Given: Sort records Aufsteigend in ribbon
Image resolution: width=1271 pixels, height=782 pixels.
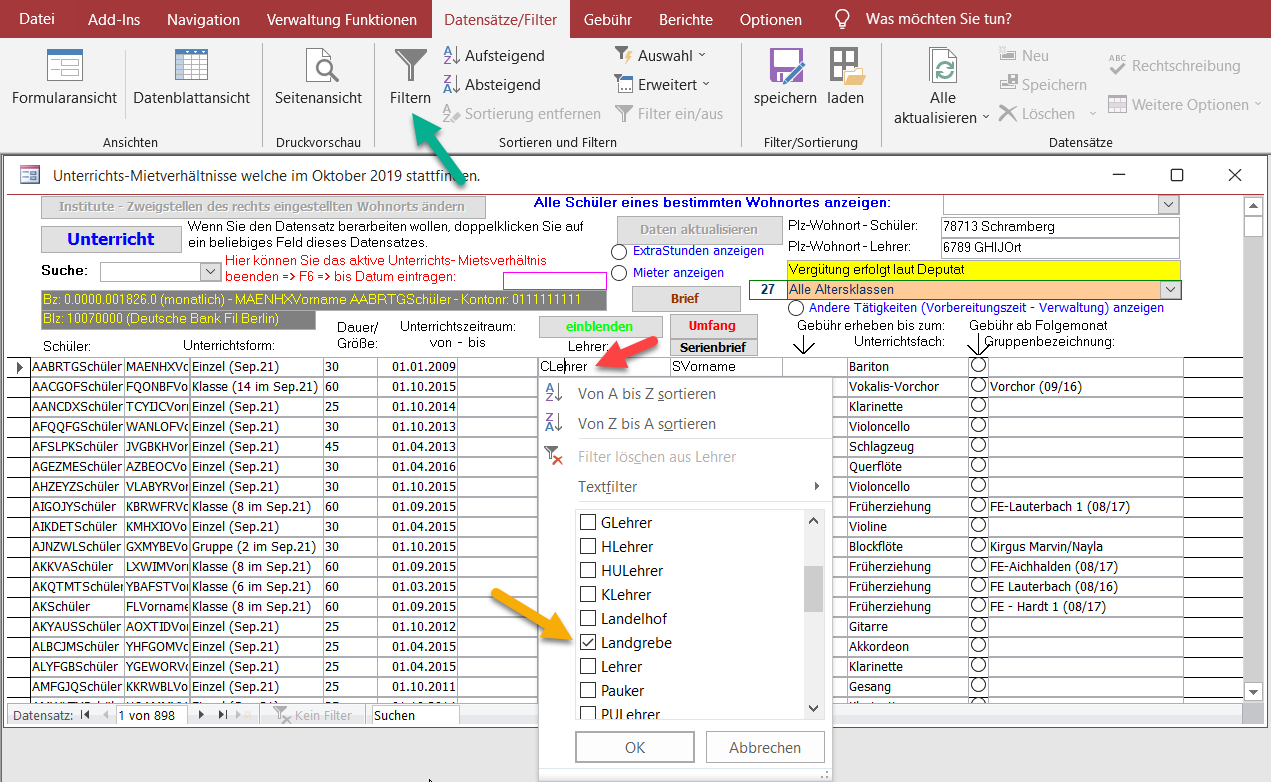Looking at the screenshot, I should (x=494, y=56).
